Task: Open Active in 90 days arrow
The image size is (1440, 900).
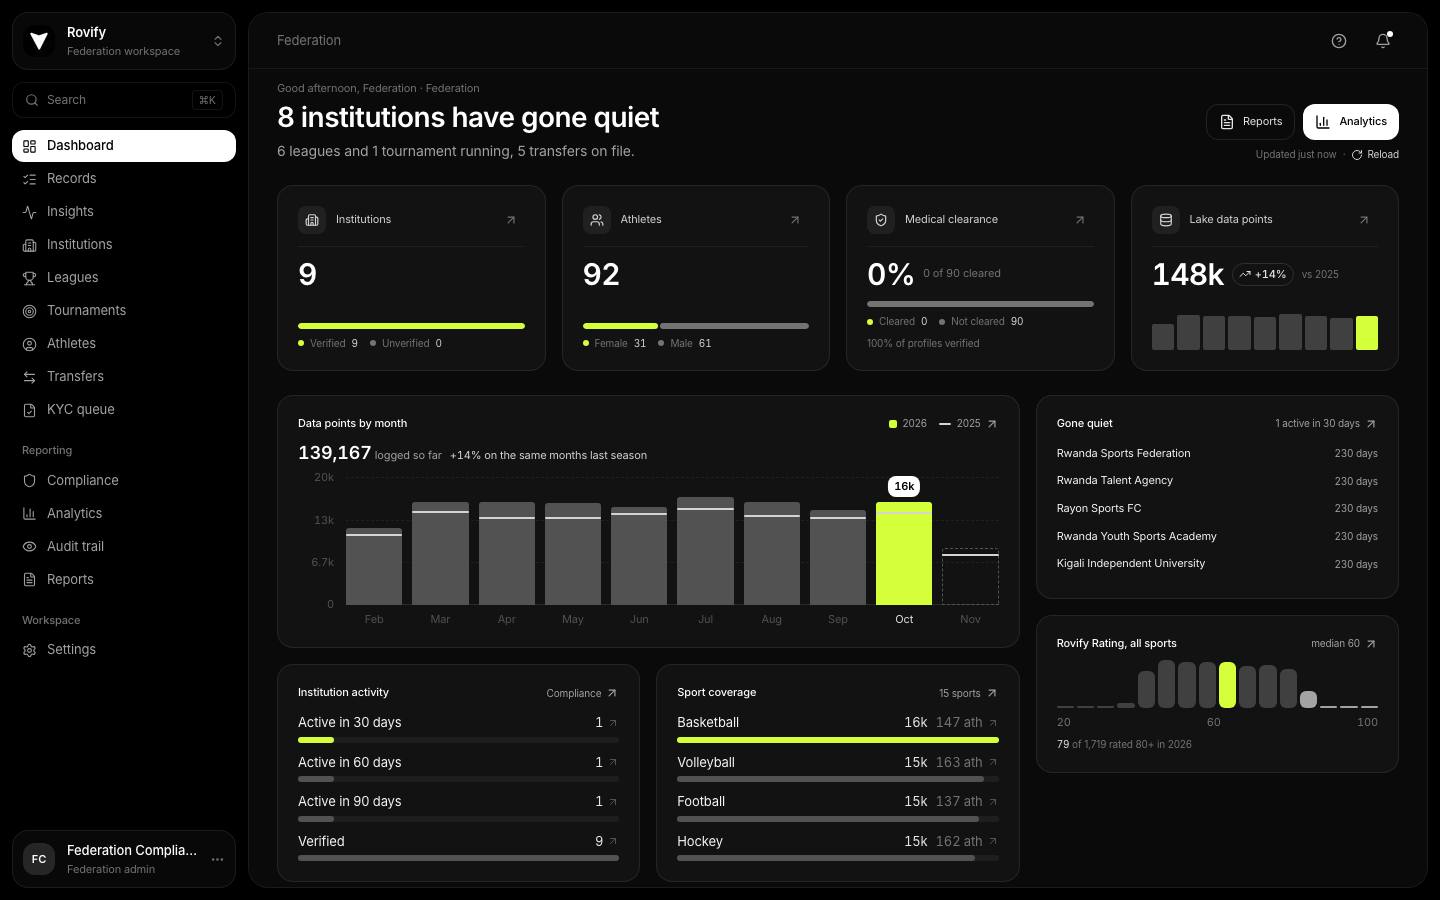Action: [613, 801]
